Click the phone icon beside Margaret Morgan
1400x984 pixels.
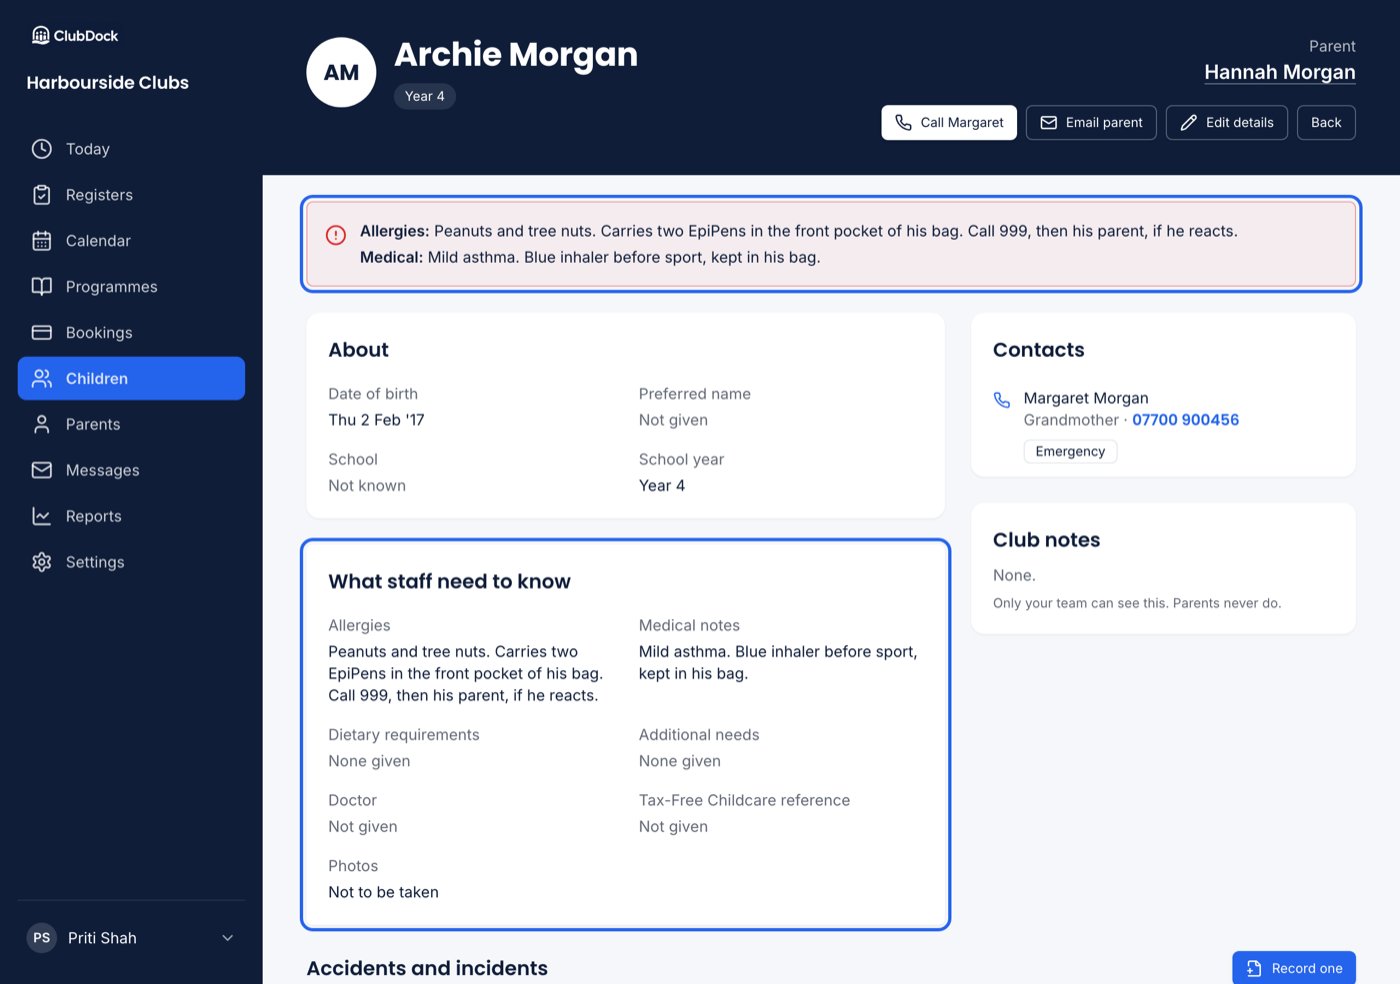(x=1002, y=400)
